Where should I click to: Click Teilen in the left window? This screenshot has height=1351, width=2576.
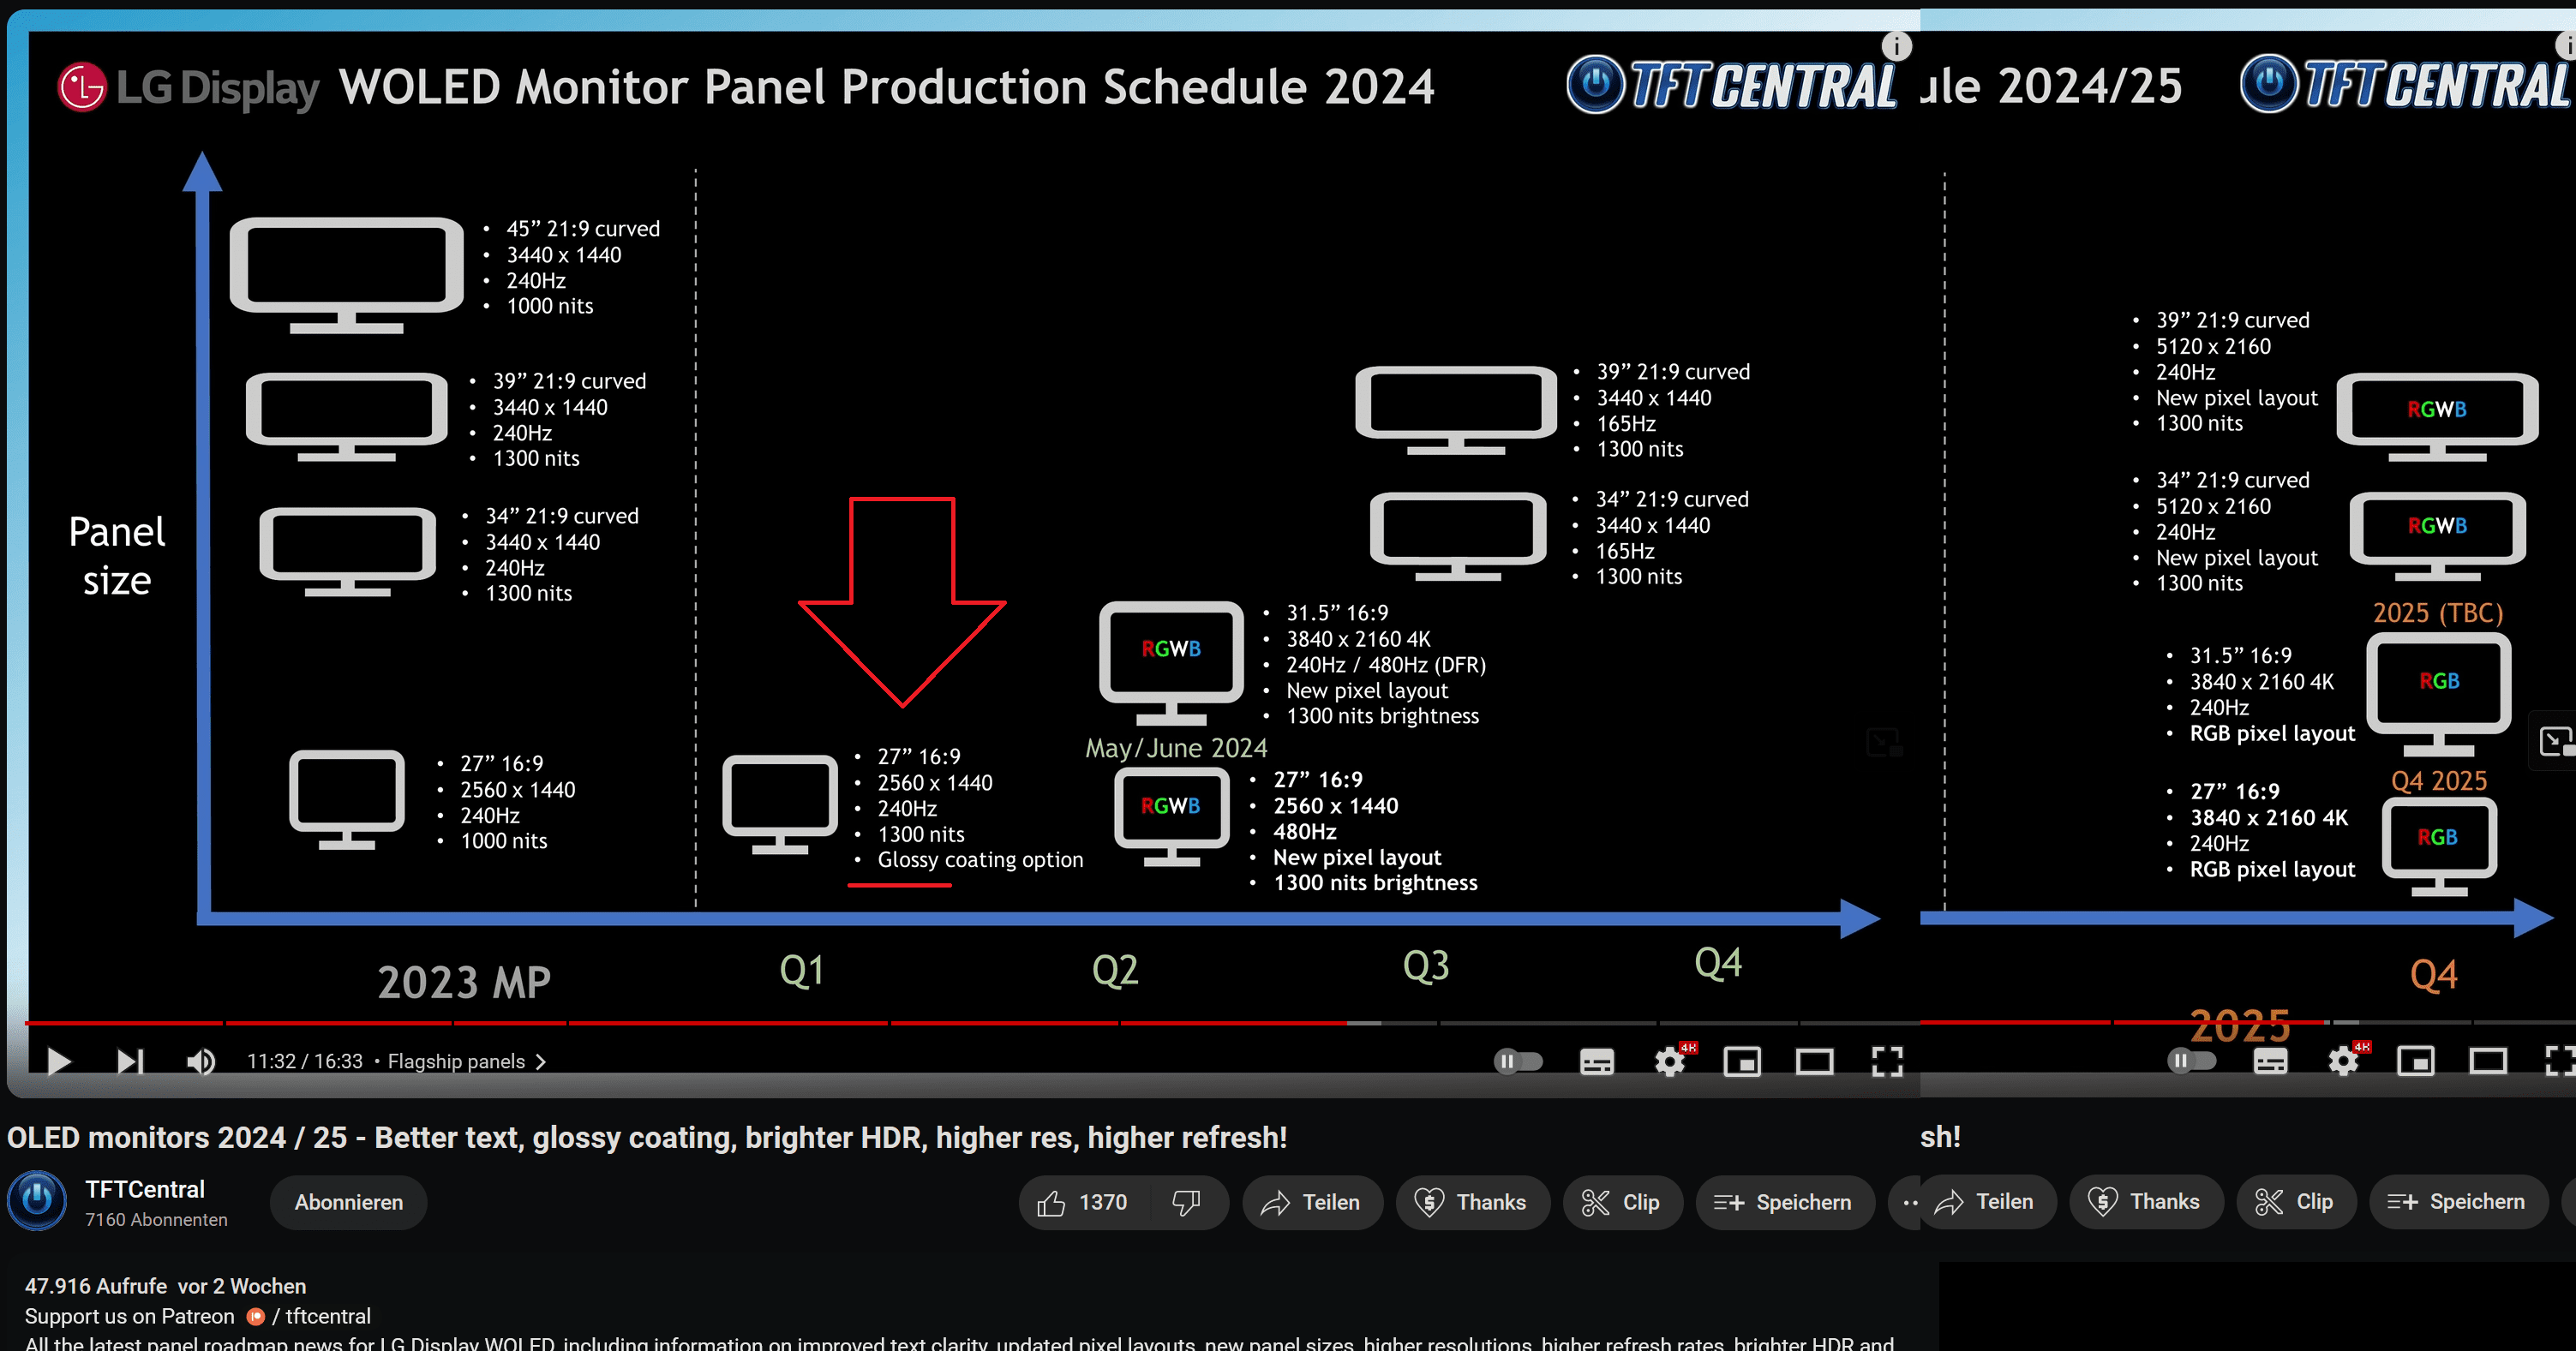pos(1312,1202)
